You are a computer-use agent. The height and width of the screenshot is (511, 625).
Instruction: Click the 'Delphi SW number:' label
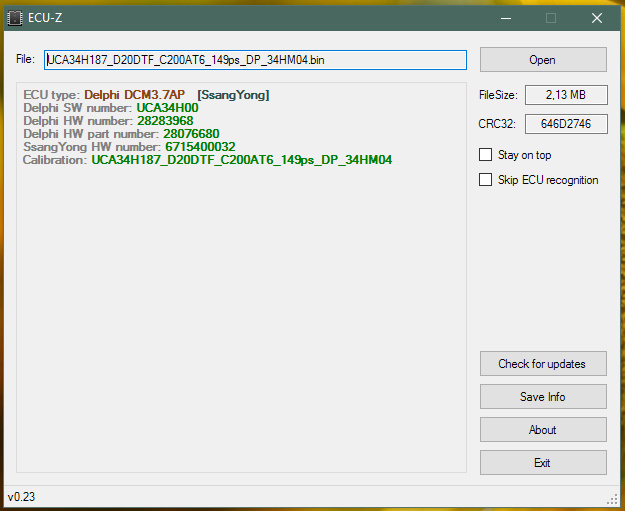tap(77, 108)
